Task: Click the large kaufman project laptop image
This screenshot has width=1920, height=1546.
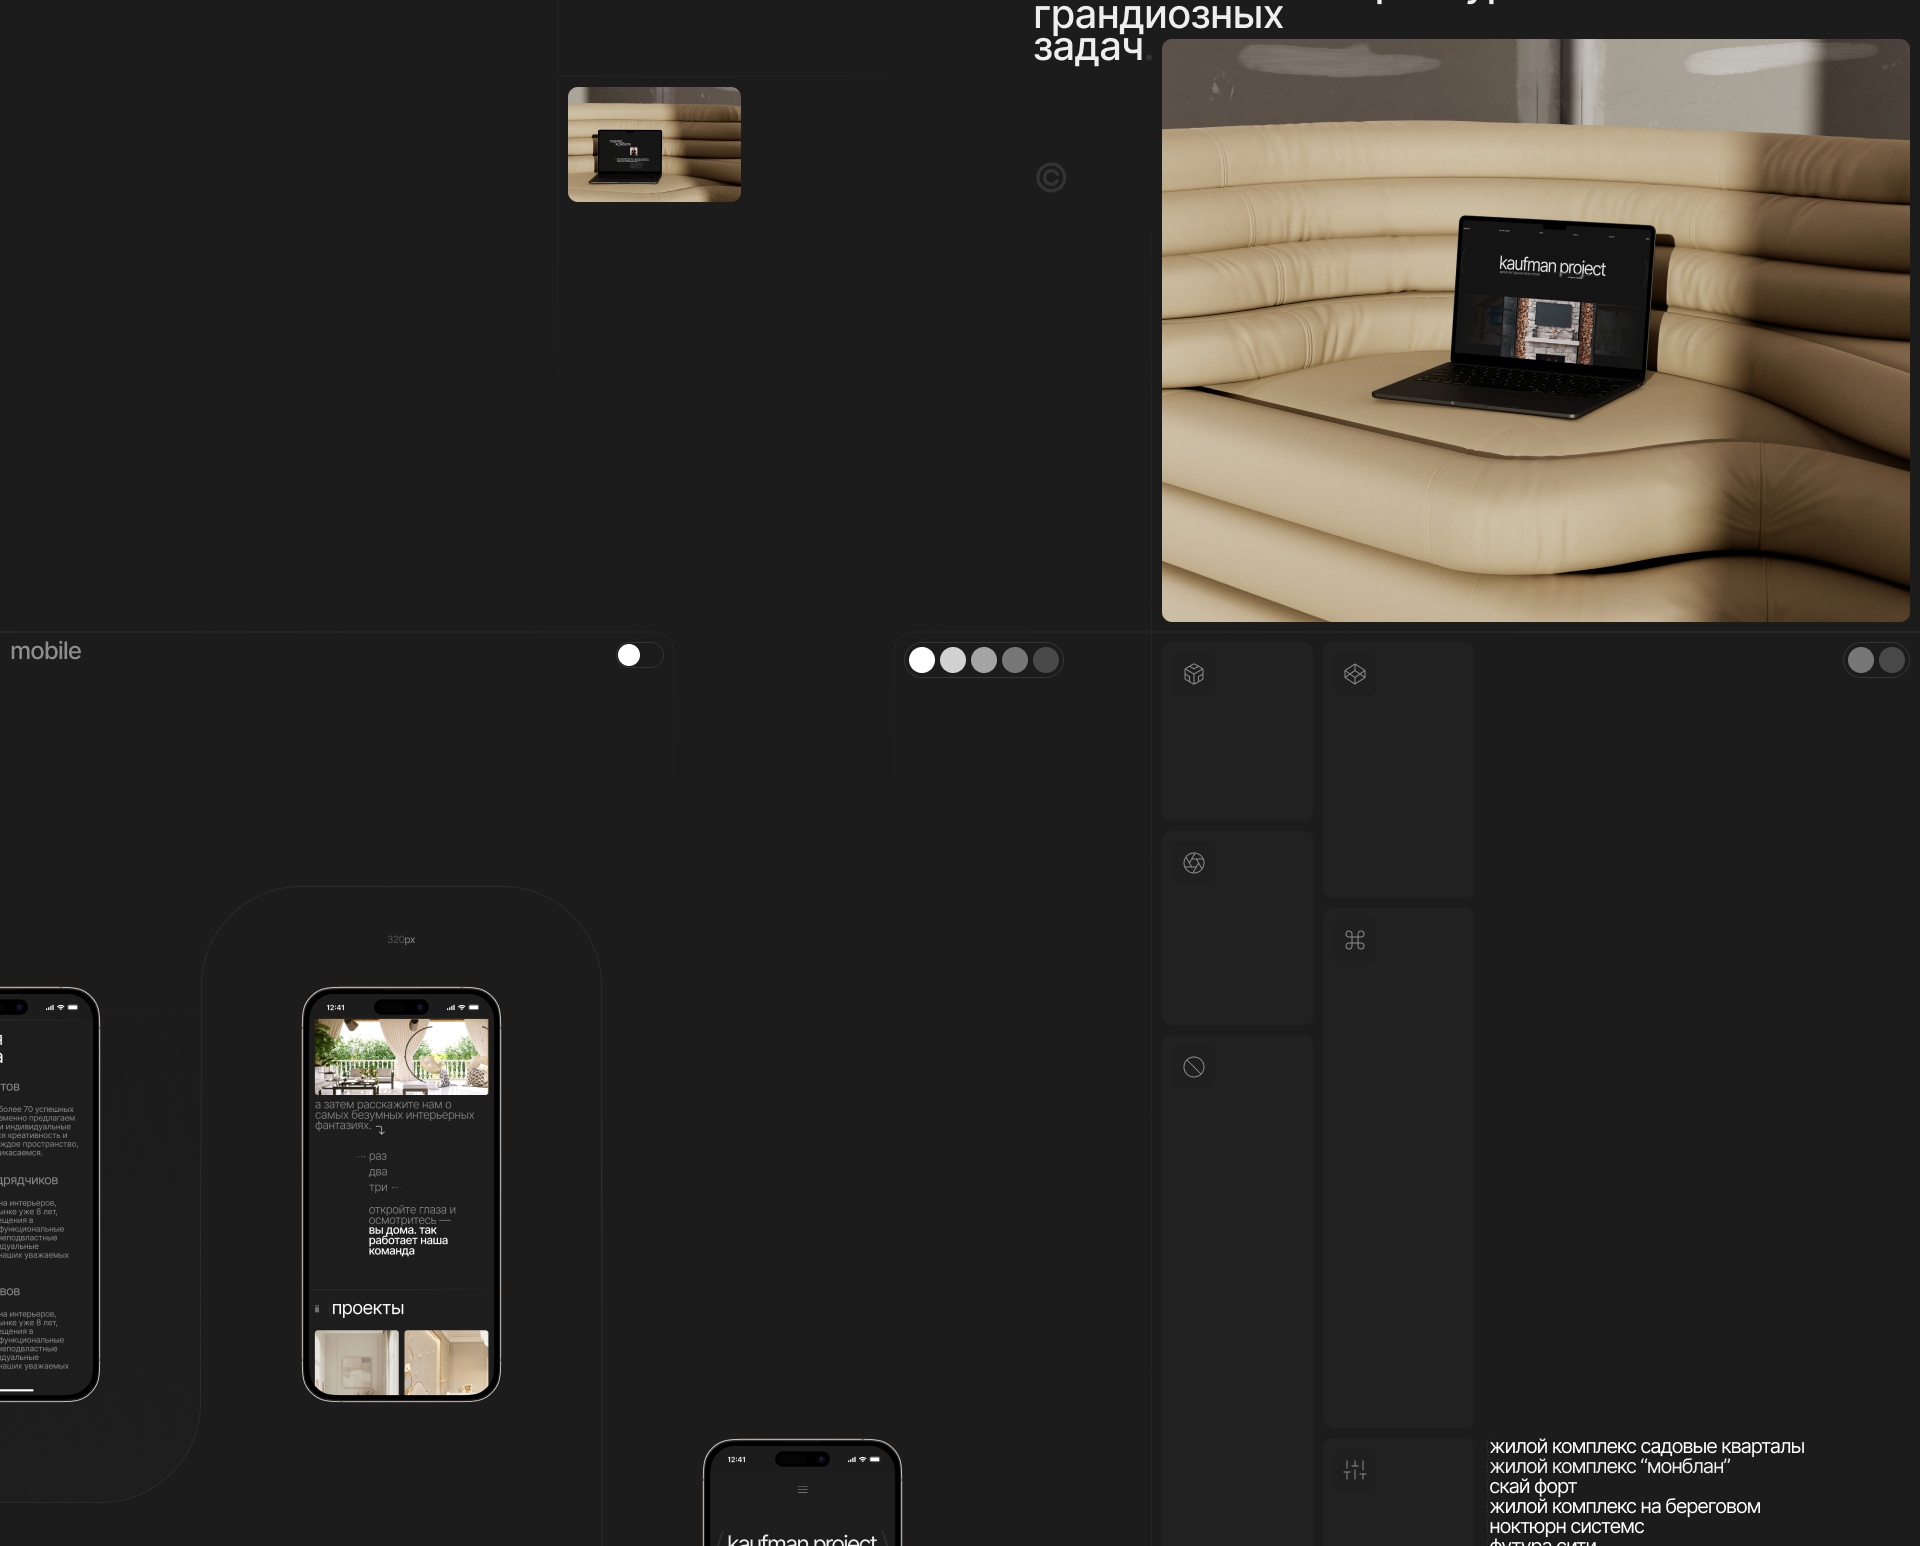Action: [1535, 330]
